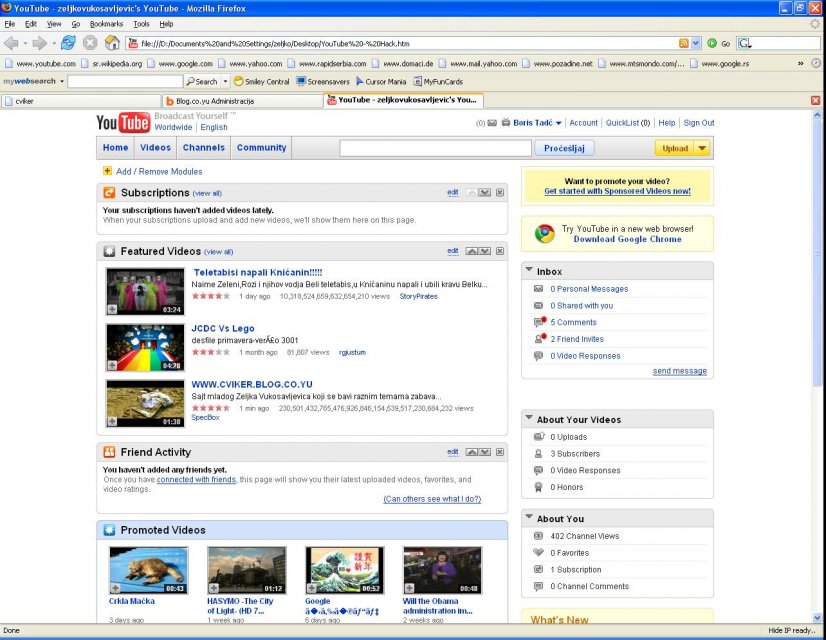Go to Firefox Home icon
This screenshot has height=640, width=826.
(x=112, y=43)
